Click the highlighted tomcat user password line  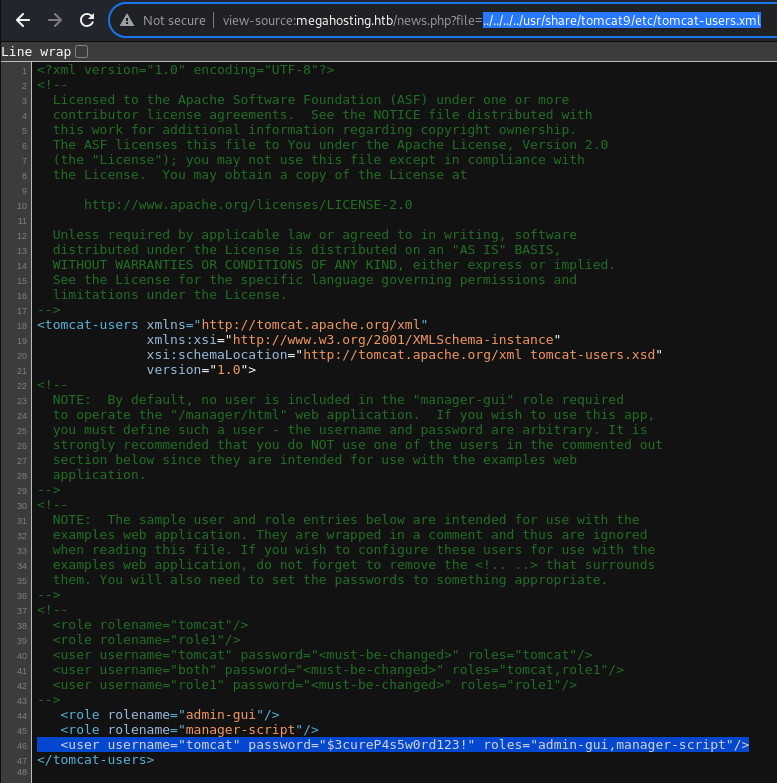(393, 745)
